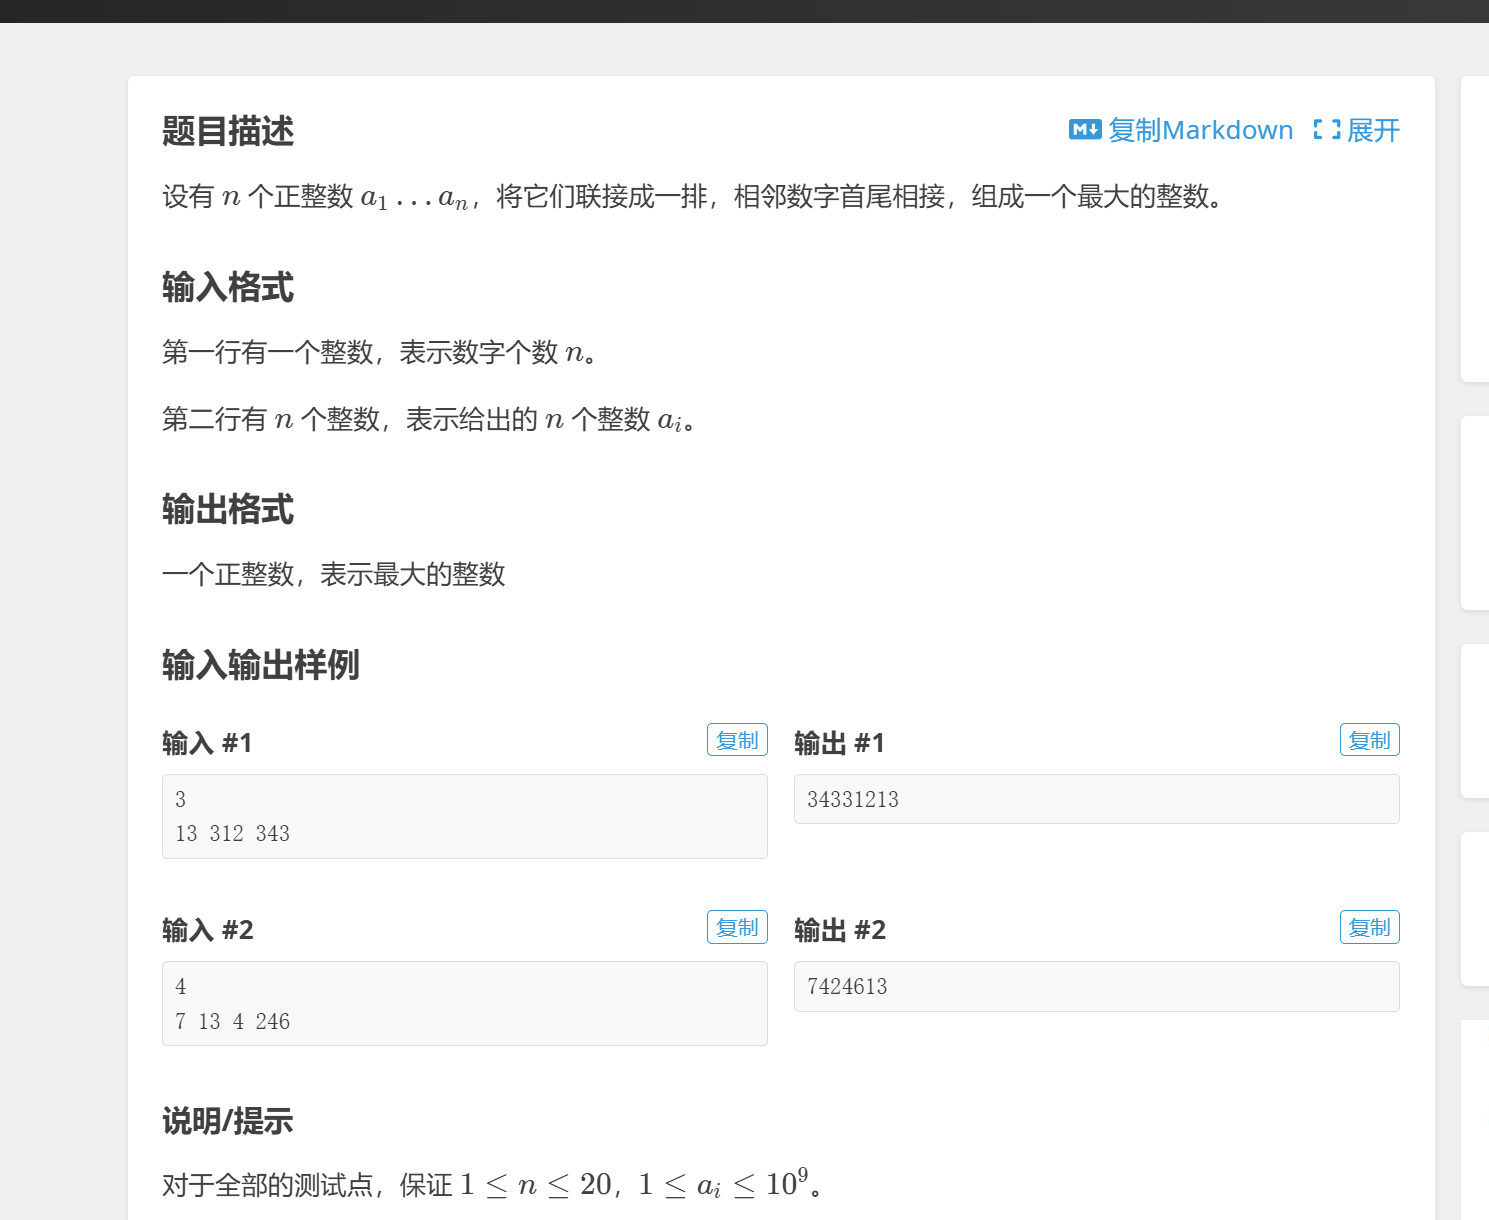Image resolution: width=1489 pixels, height=1220 pixels.
Task: Click the line starting 第一行有一个整数
Action: 380,353
